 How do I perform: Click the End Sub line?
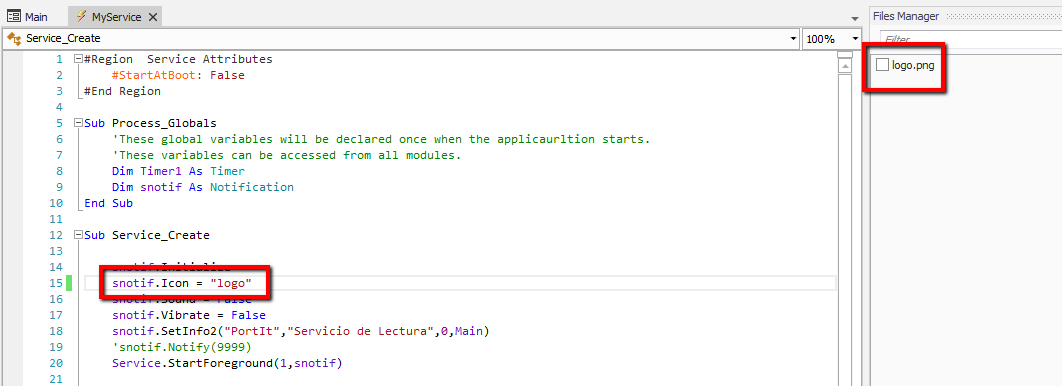coord(108,203)
